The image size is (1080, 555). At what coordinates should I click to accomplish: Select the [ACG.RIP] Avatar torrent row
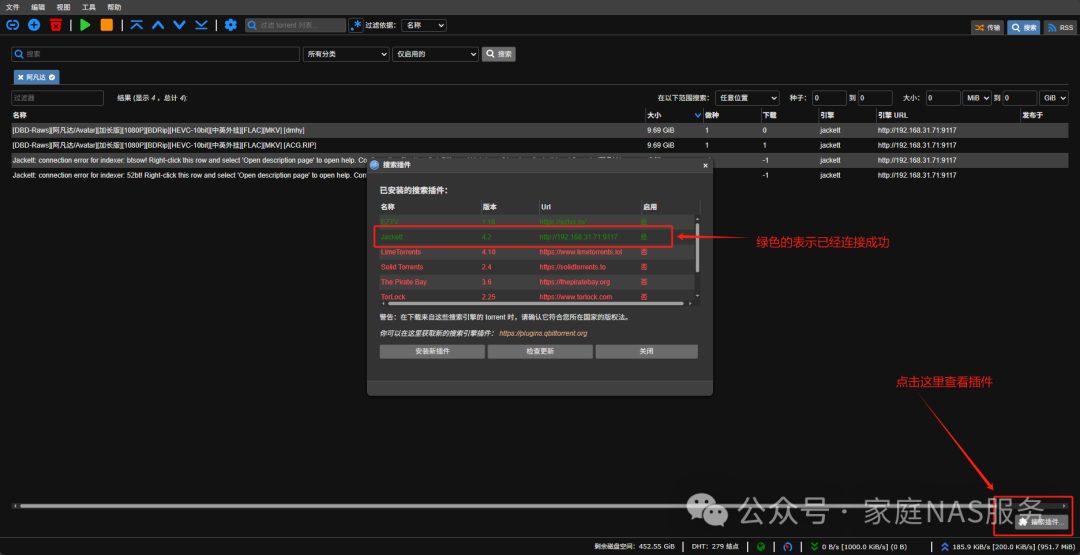tap(540, 145)
